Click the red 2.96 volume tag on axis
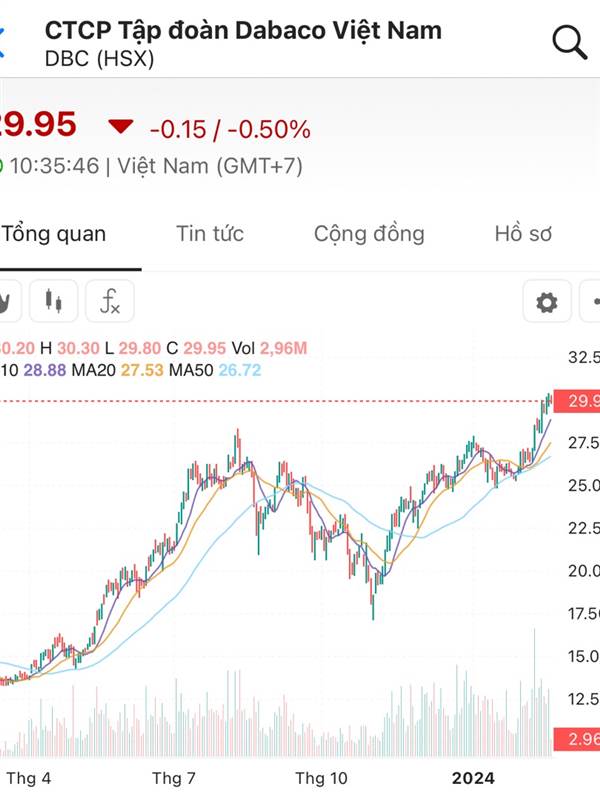 point(578,740)
